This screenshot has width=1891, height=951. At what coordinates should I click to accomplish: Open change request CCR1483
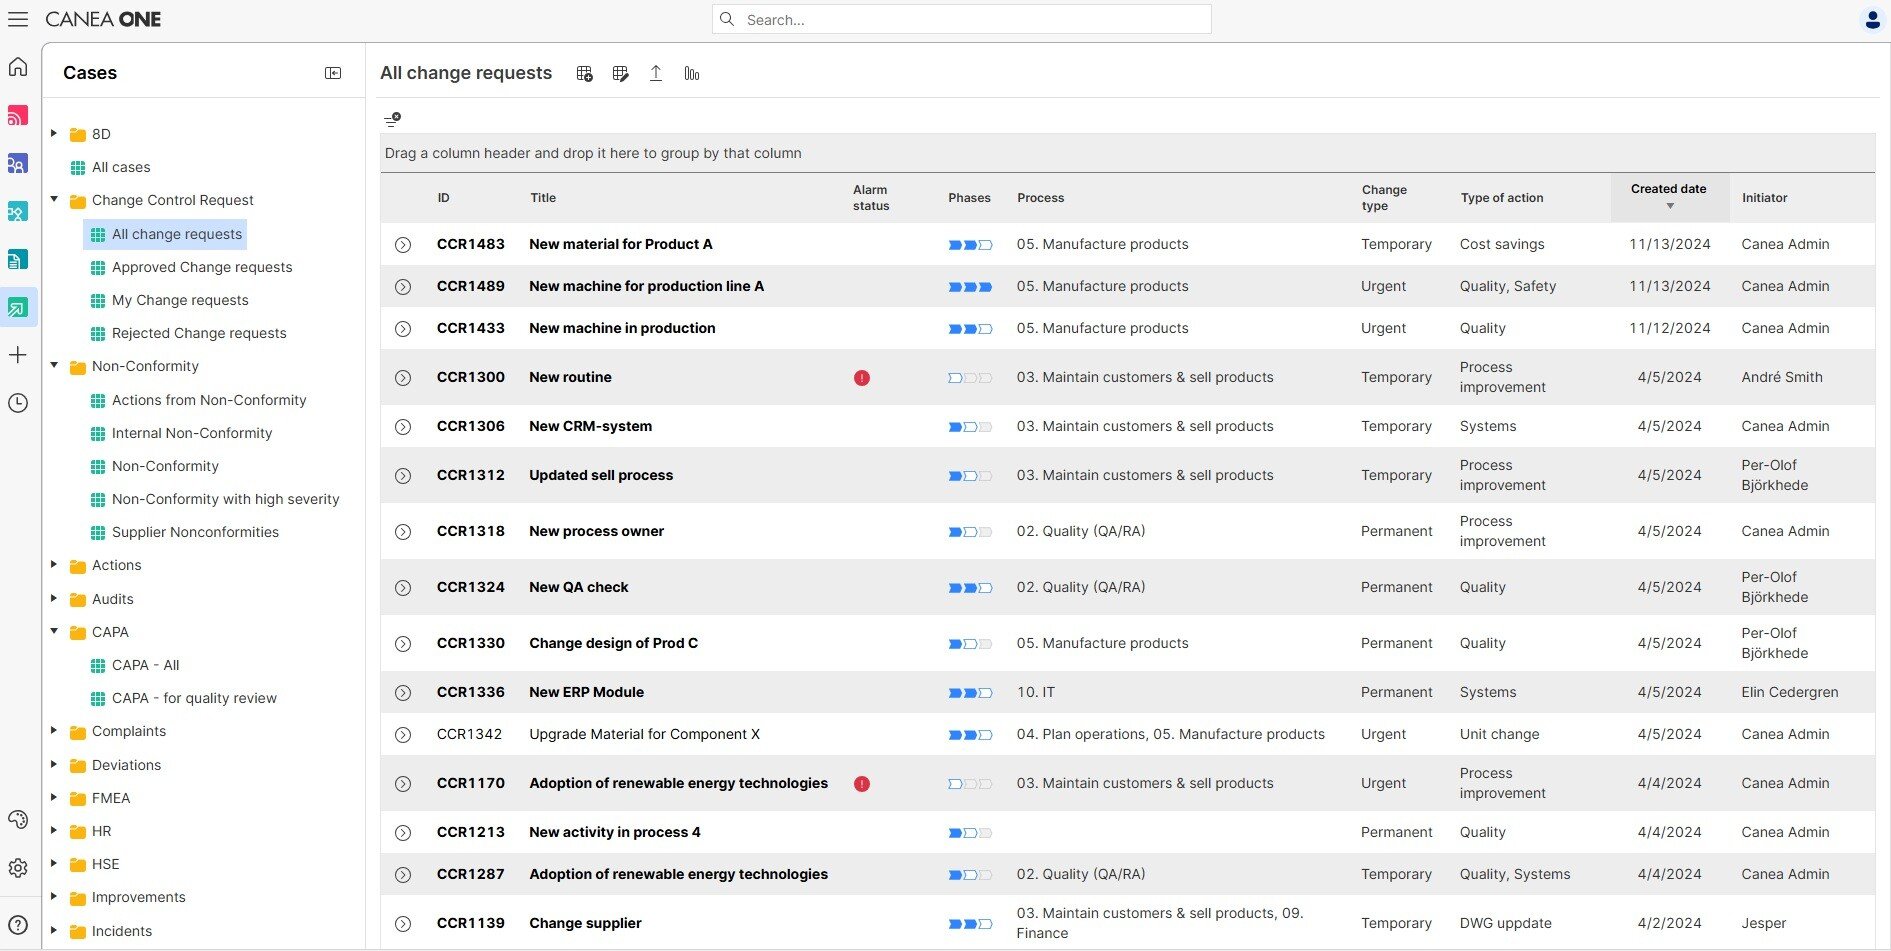point(470,244)
